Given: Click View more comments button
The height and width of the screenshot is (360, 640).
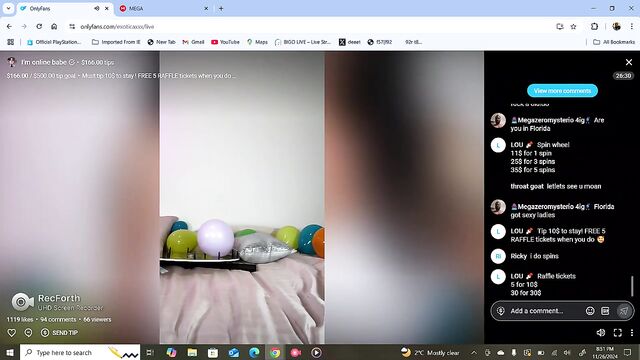Looking at the screenshot, I should click(562, 91).
